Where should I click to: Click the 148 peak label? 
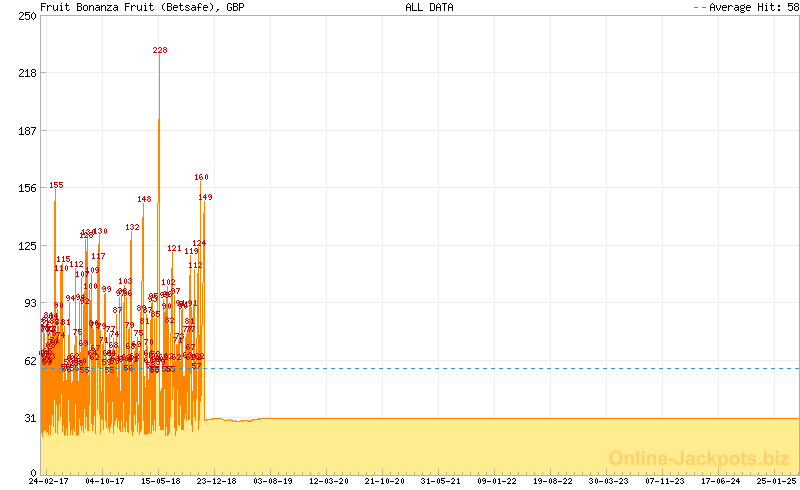pyautogui.click(x=144, y=199)
